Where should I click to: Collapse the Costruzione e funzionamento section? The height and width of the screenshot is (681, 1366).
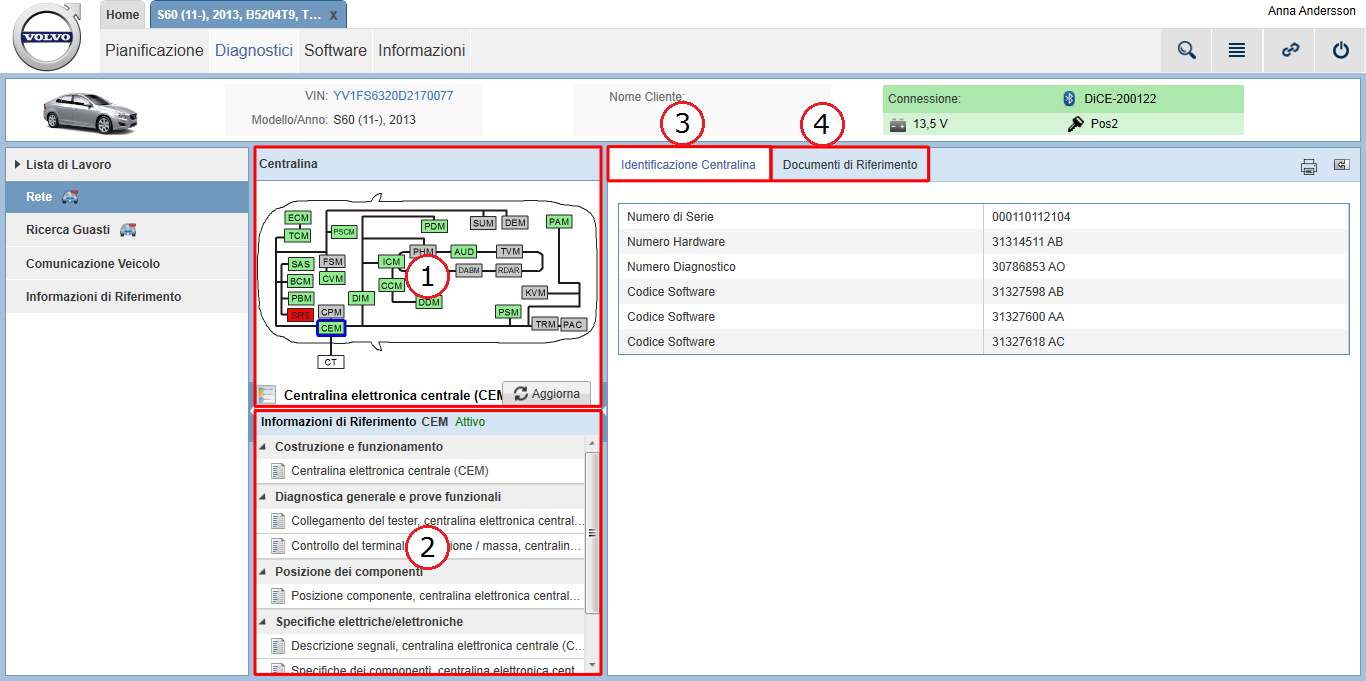[x=263, y=447]
